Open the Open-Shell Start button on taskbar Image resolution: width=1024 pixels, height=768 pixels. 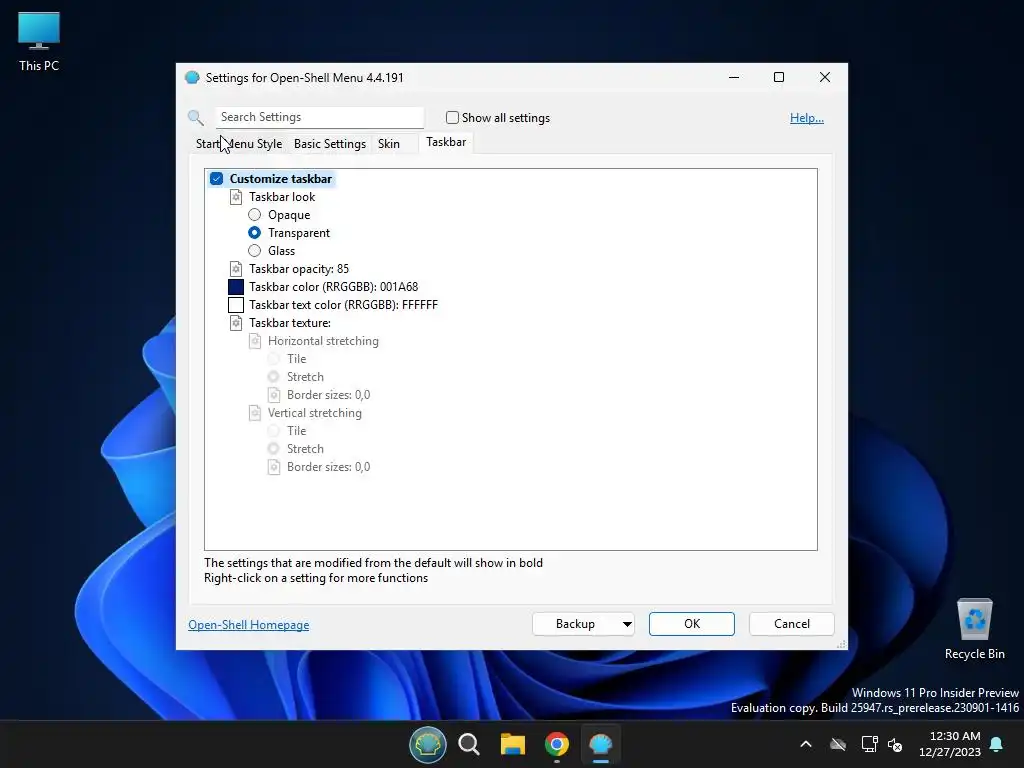pyautogui.click(x=428, y=744)
